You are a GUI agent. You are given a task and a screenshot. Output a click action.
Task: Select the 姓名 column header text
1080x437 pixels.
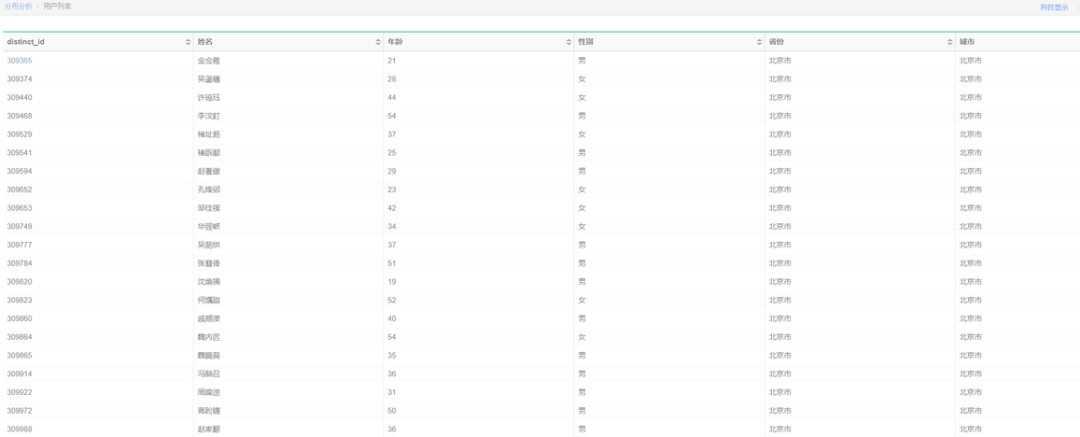[205, 42]
